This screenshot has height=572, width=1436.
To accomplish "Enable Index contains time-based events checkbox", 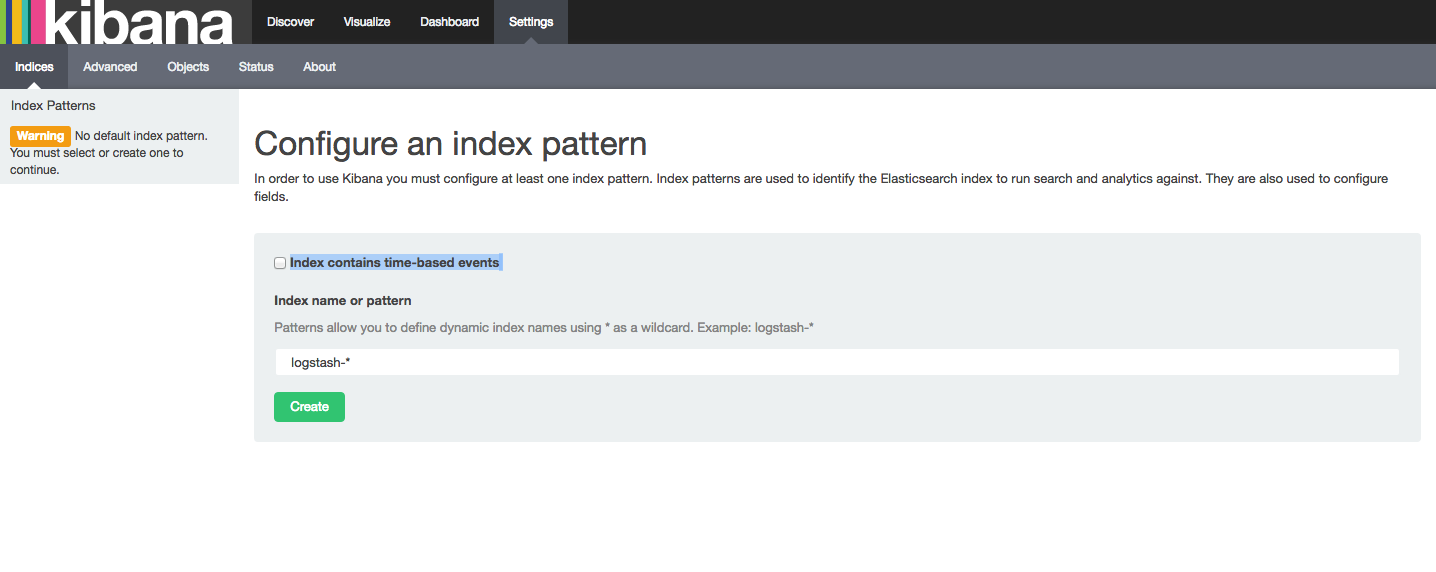I will pos(280,263).
